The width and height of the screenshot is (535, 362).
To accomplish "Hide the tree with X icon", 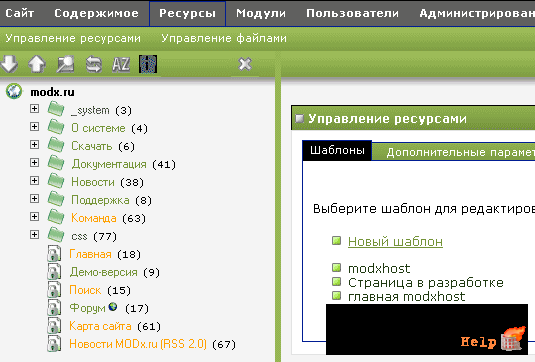I will point(245,64).
